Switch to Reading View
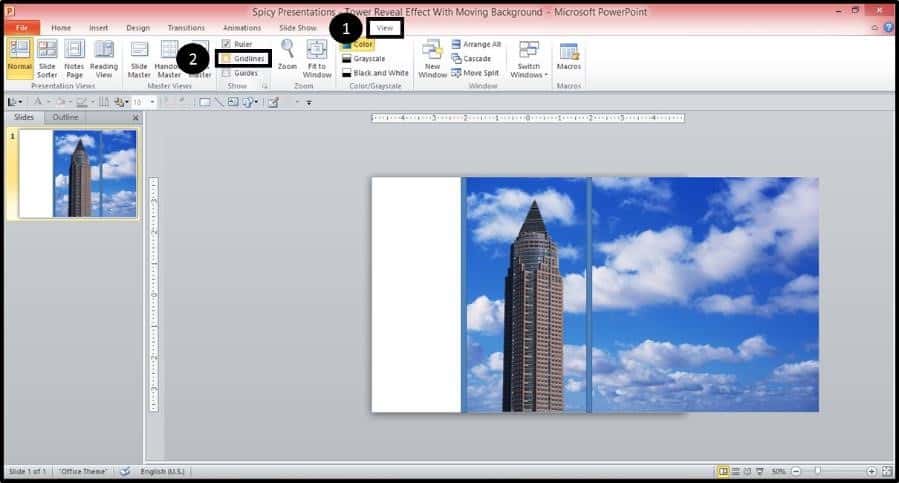 (x=104, y=58)
